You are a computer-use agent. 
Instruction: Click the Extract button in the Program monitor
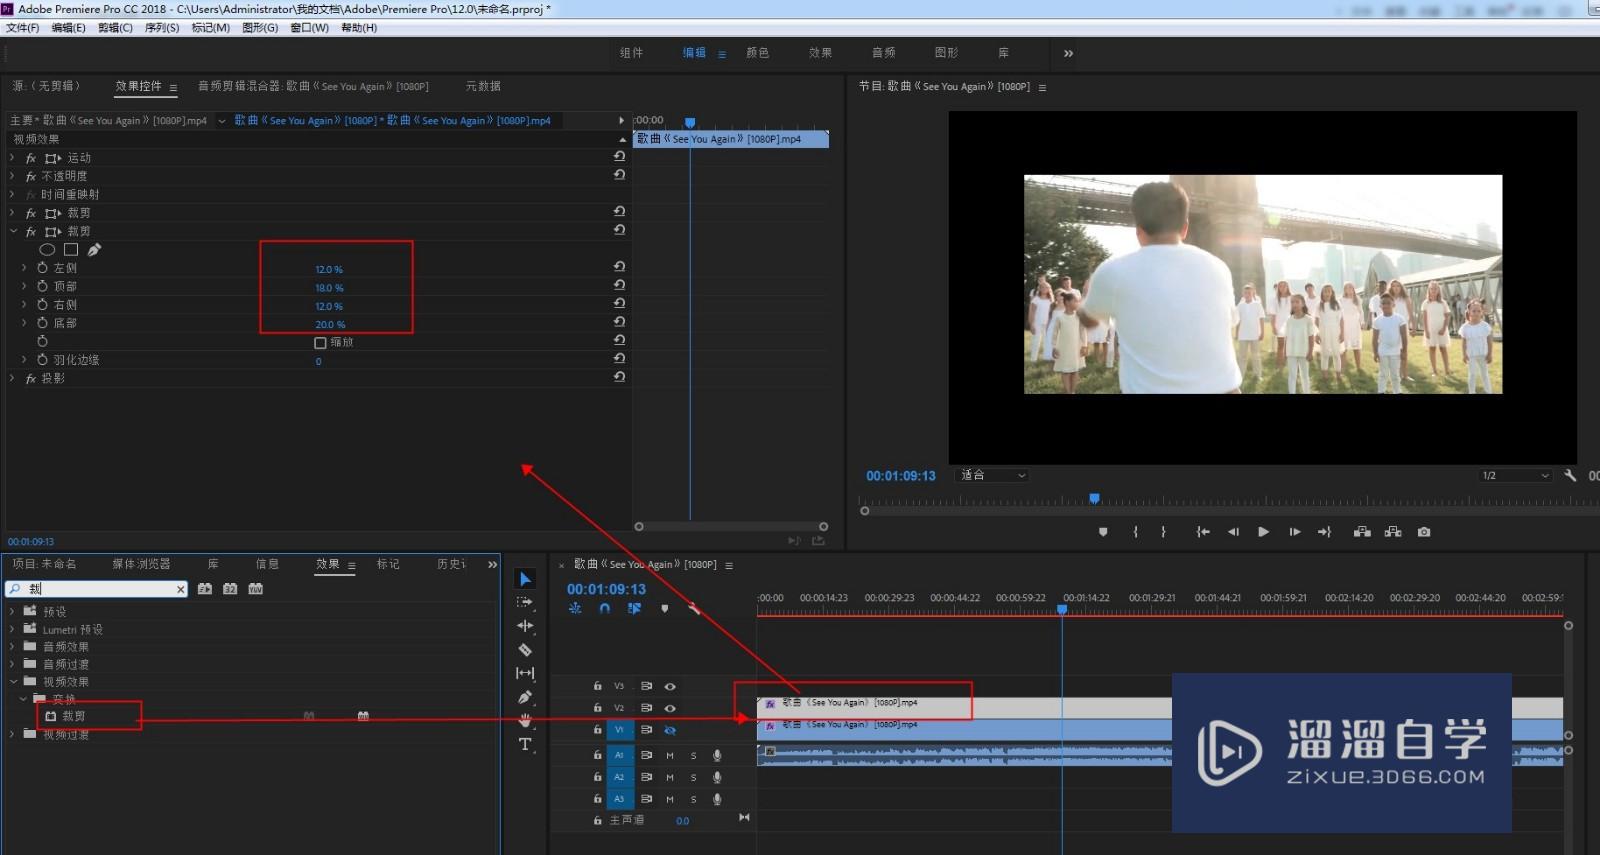pyautogui.click(x=1393, y=532)
